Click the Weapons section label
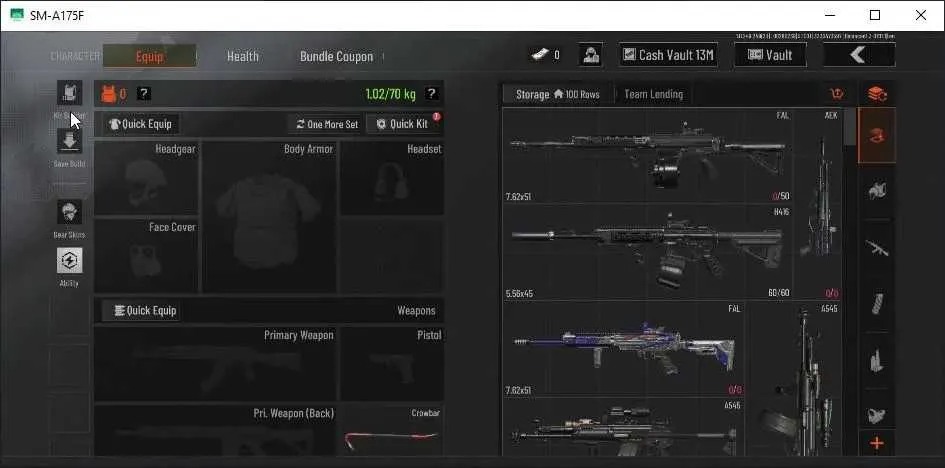The height and width of the screenshot is (468, 945). tap(416, 311)
